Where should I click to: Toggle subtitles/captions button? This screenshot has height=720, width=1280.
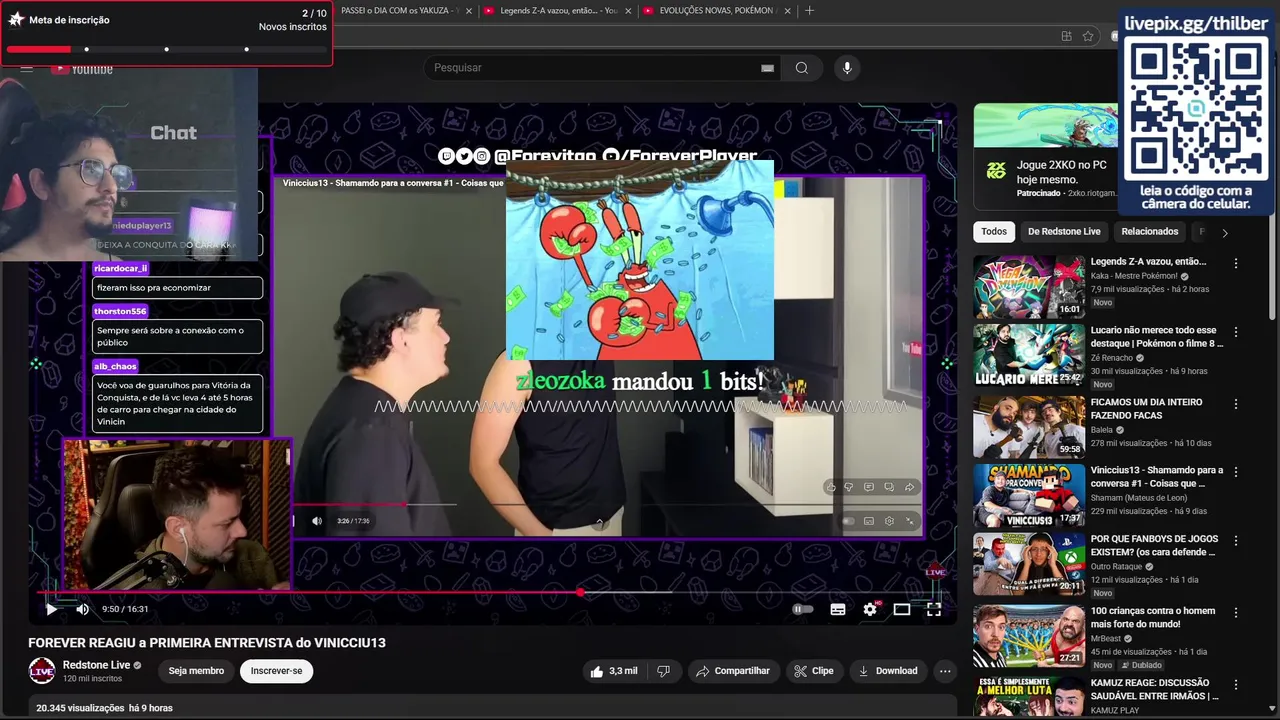tap(838, 609)
